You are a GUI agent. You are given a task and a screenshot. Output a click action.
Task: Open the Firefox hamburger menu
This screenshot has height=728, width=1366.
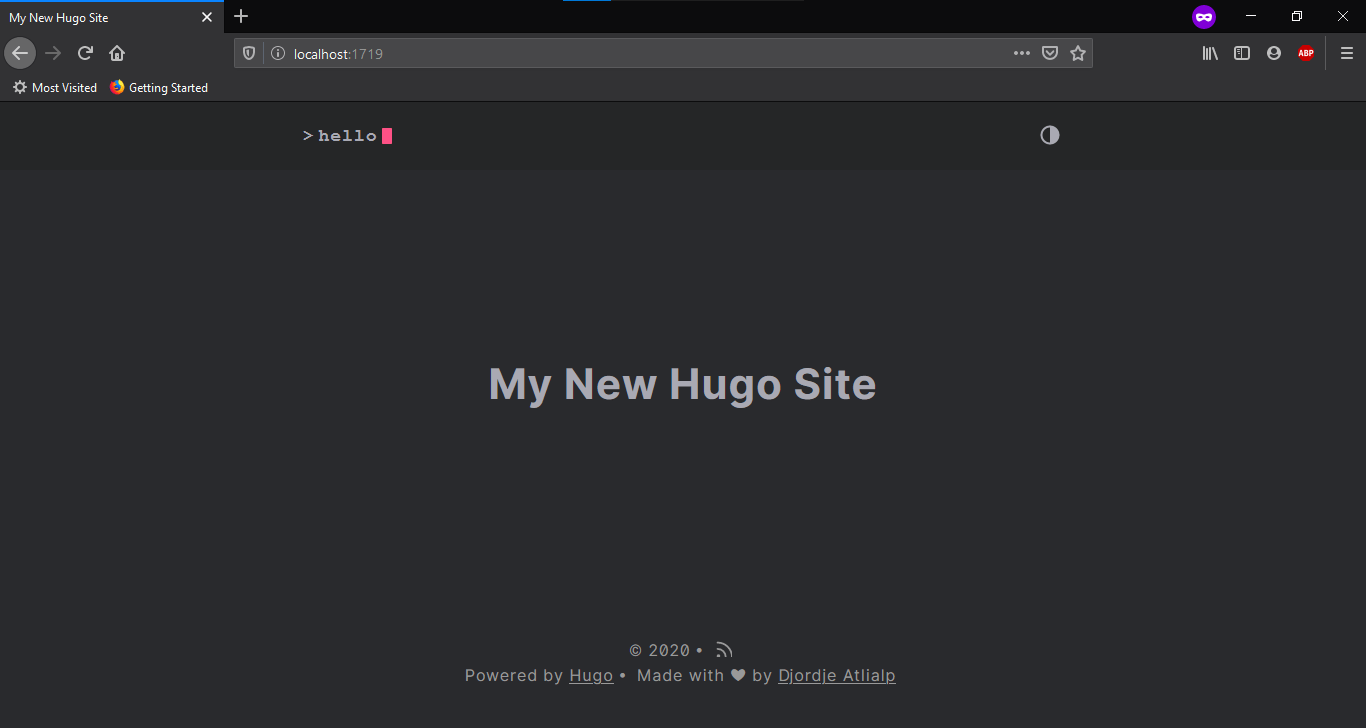1346,53
